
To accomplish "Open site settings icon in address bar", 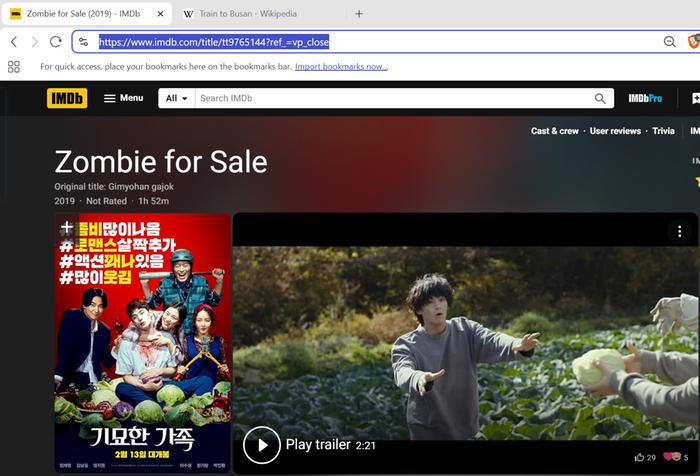I will click(83, 42).
